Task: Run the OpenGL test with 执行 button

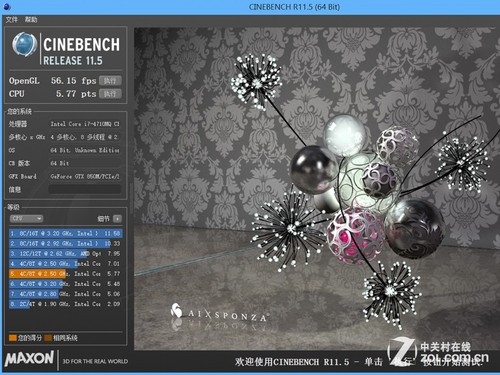Action: point(110,81)
